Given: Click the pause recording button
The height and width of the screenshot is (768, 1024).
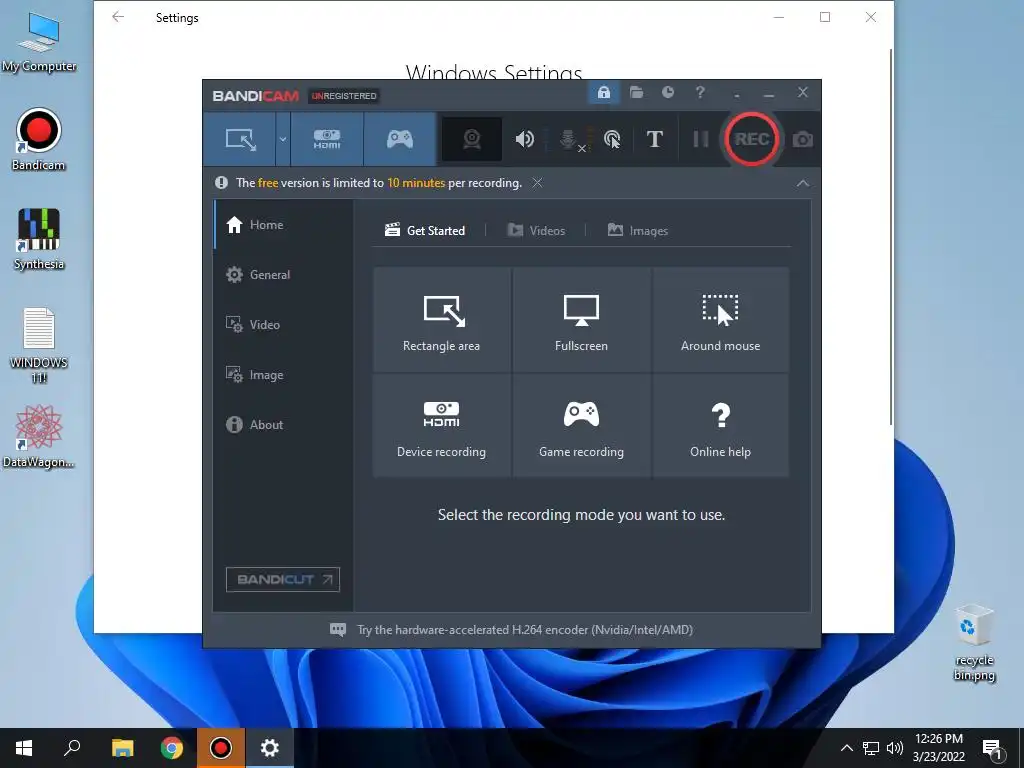Looking at the screenshot, I should click(701, 139).
